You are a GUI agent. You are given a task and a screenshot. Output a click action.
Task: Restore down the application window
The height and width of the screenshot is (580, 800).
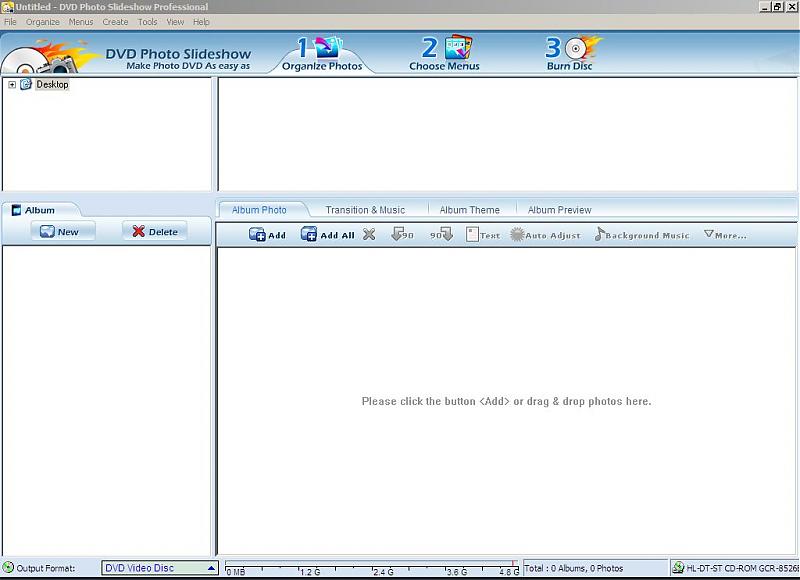pos(777,7)
